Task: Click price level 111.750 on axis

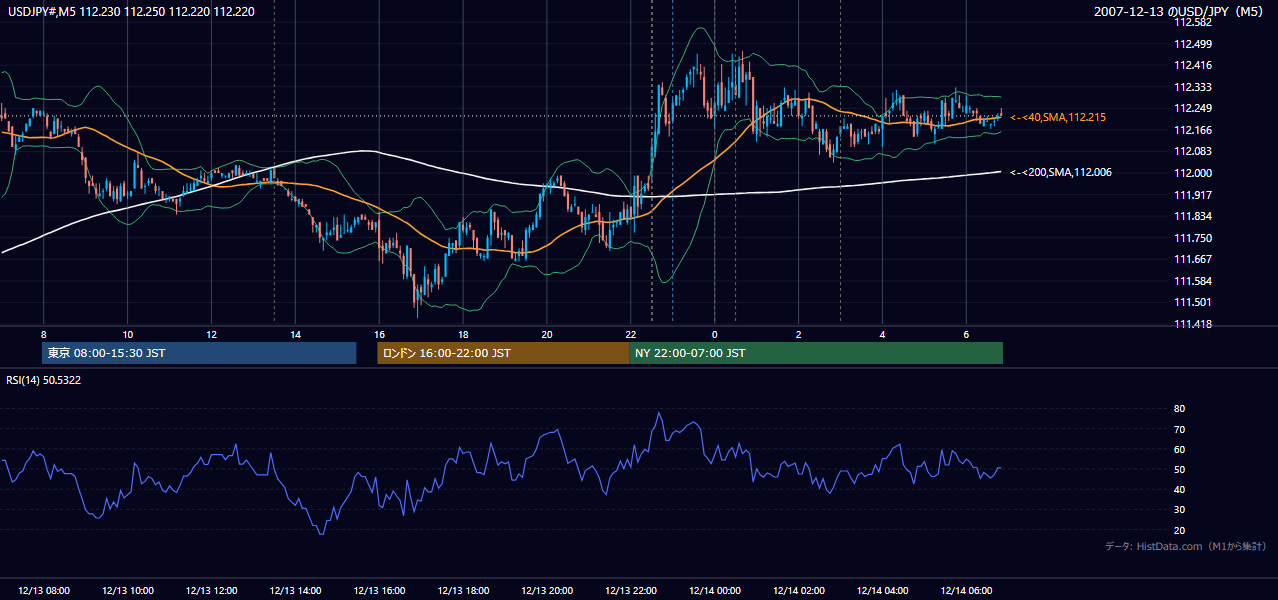Action: coord(1194,238)
